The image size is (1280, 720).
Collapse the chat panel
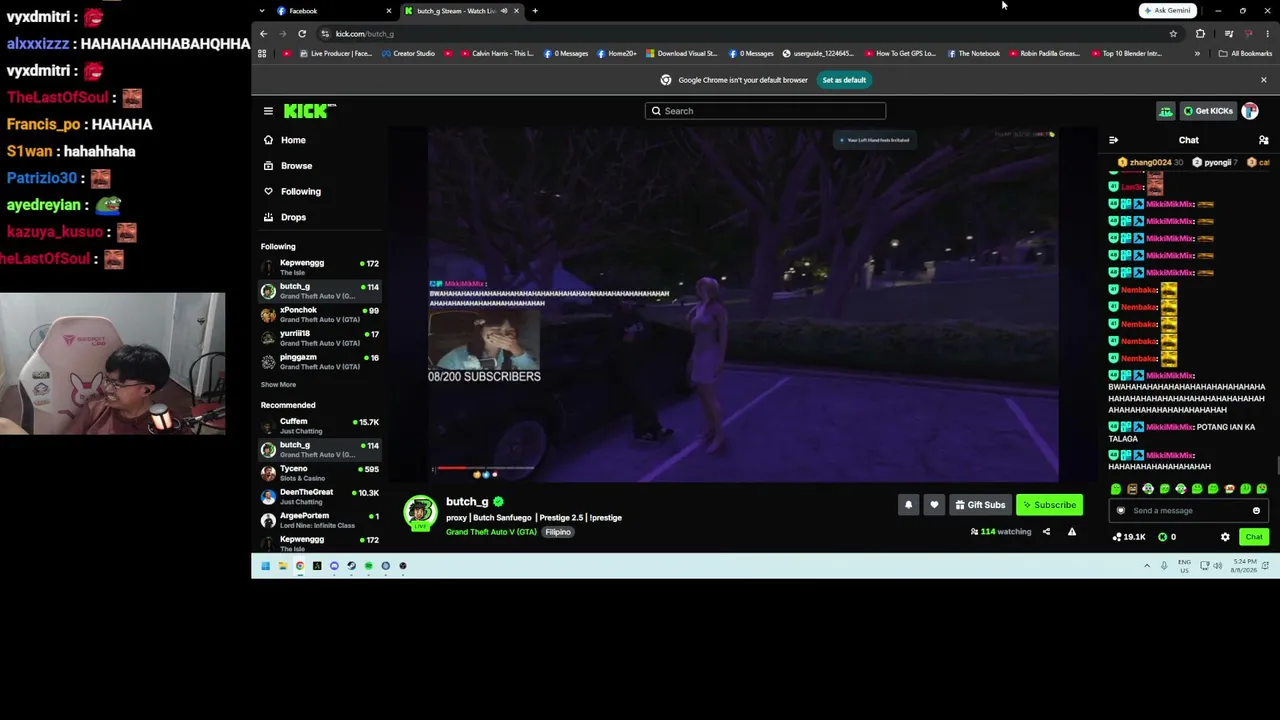[1113, 140]
